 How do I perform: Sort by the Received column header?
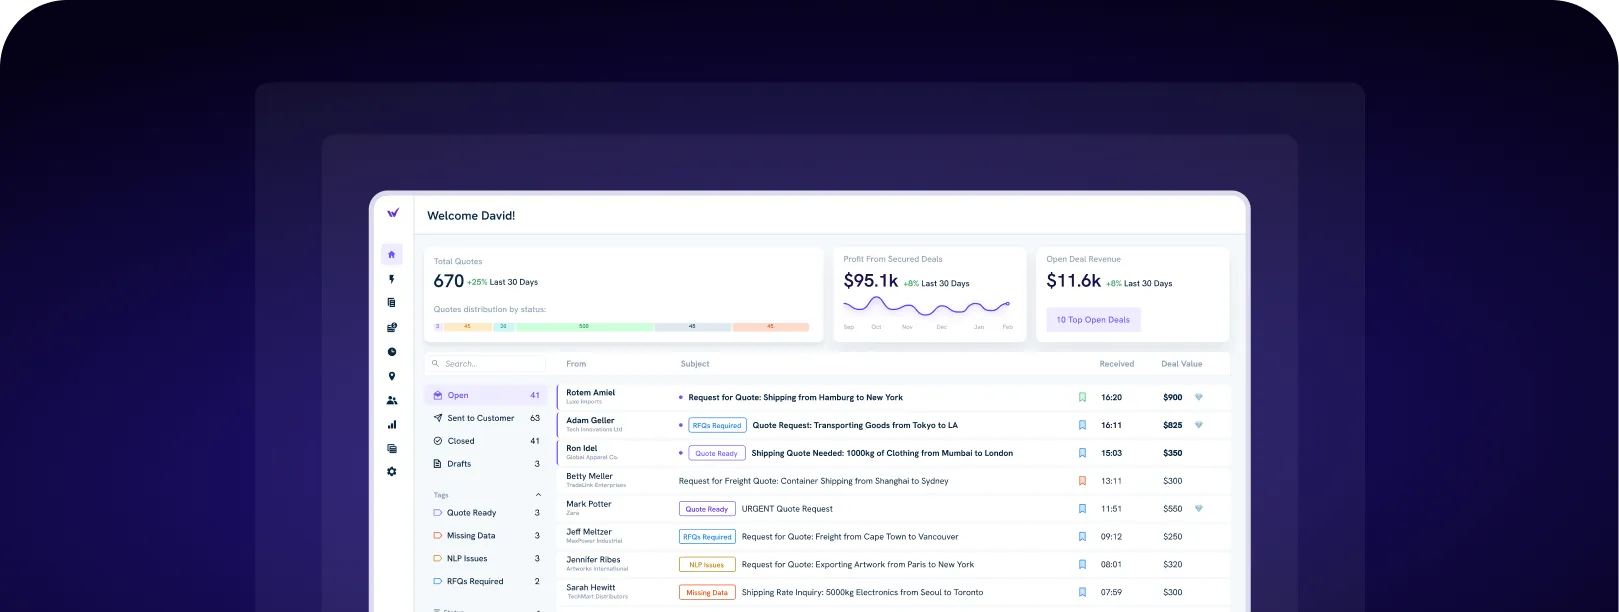pos(1116,364)
